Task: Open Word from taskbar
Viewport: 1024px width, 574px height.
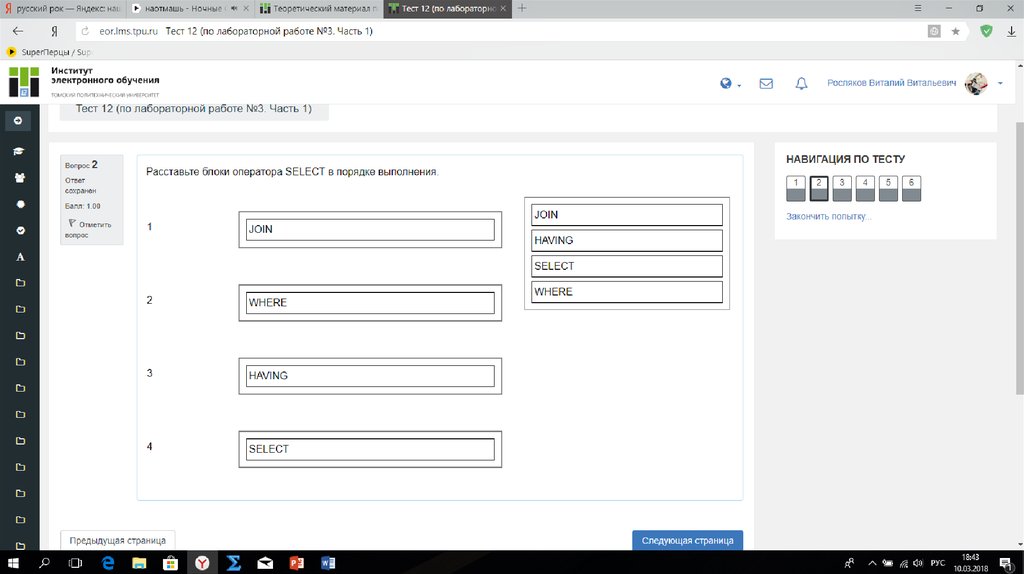Action: 328,562
